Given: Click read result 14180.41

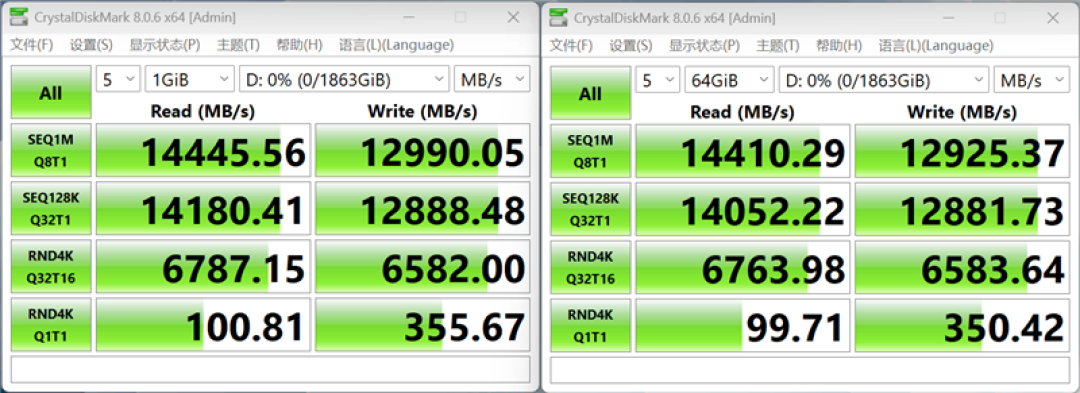Looking at the screenshot, I should [203, 209].
